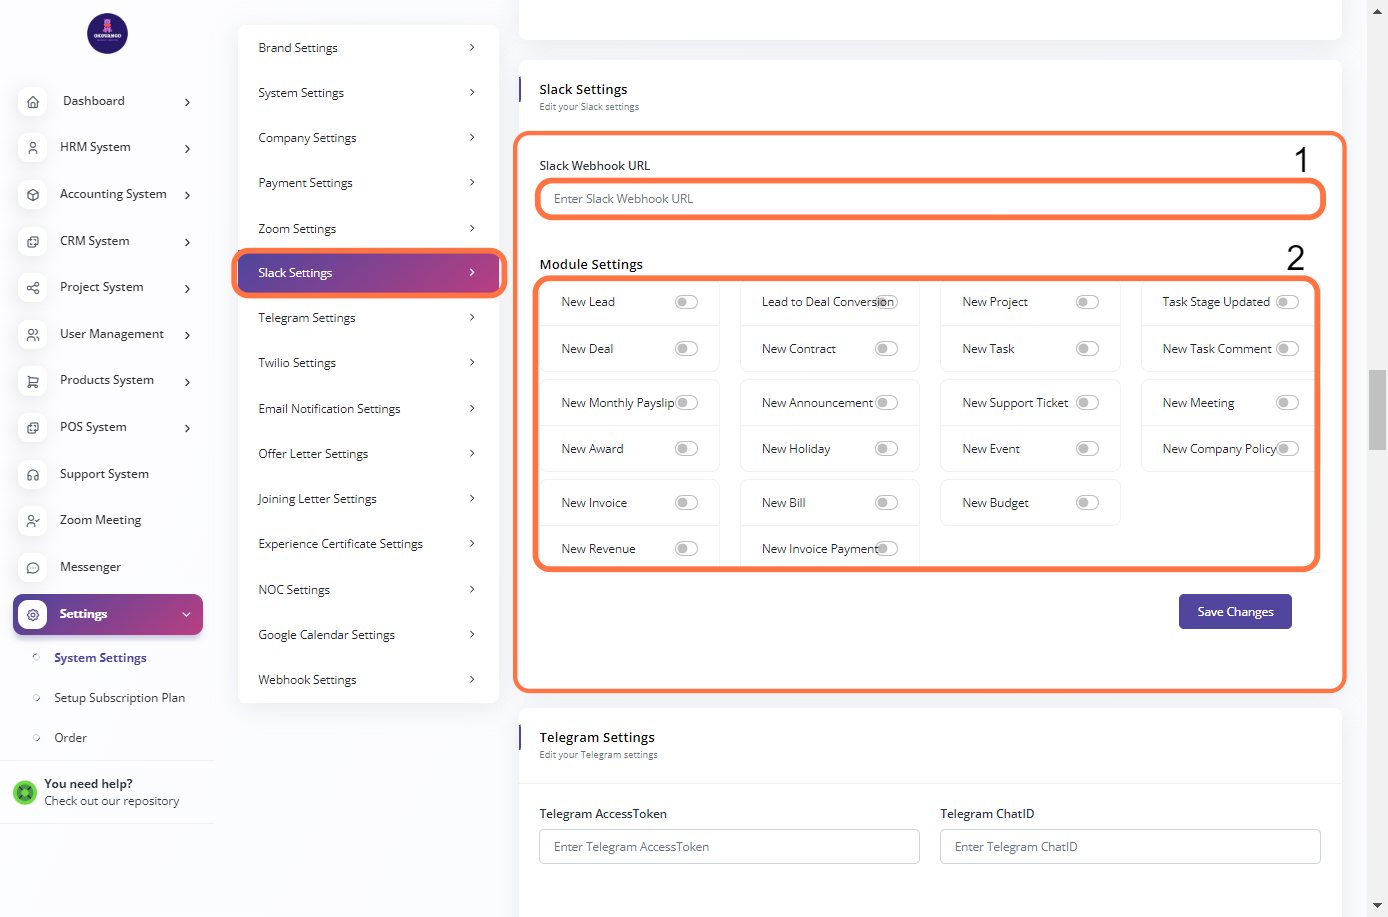The image size is (1388, 917).
Task: Expand User Management with its chevron
Action: click(x=187, y=335)
